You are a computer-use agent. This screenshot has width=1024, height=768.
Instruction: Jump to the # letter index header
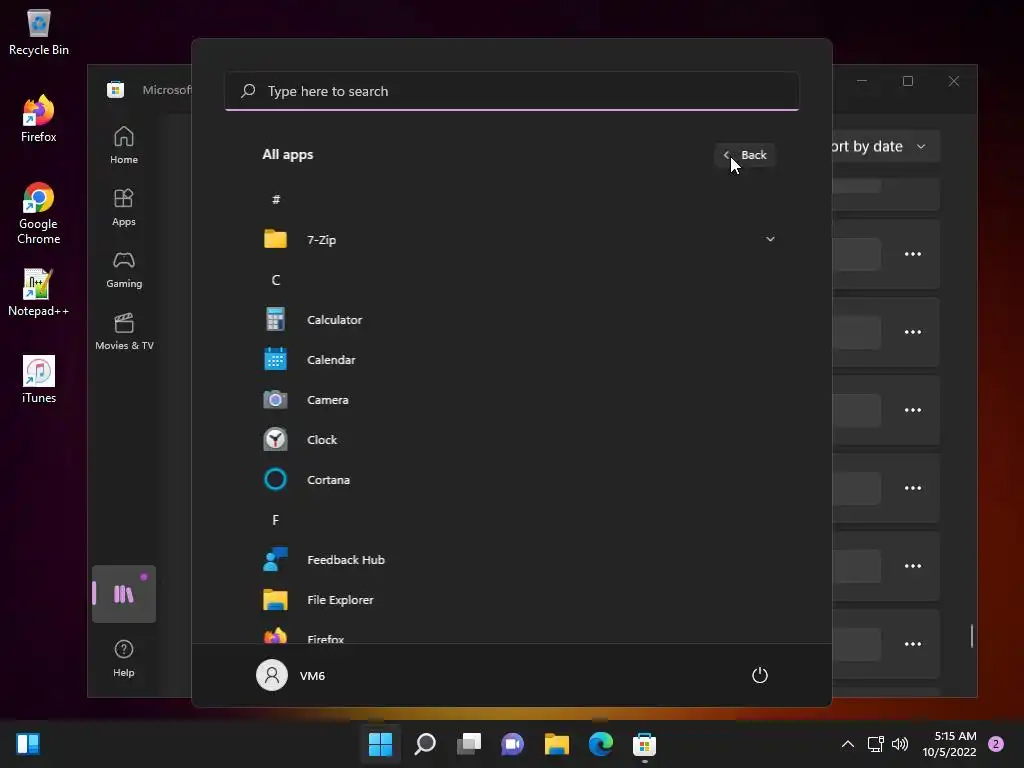tap(276, 199)
